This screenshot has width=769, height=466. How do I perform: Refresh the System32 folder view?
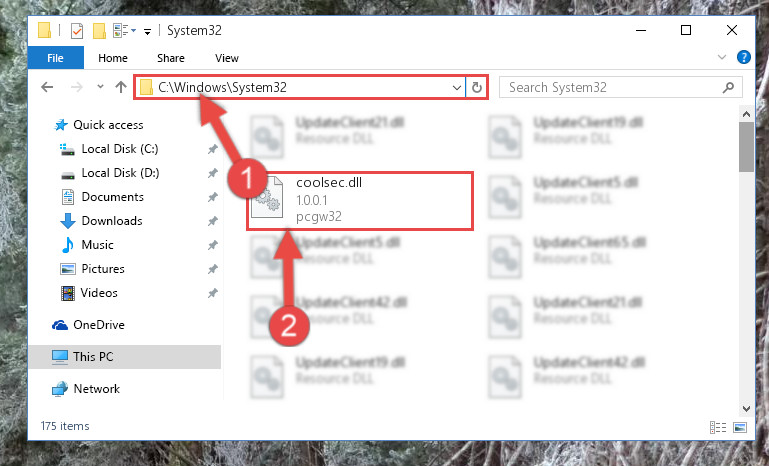(477, 87)
